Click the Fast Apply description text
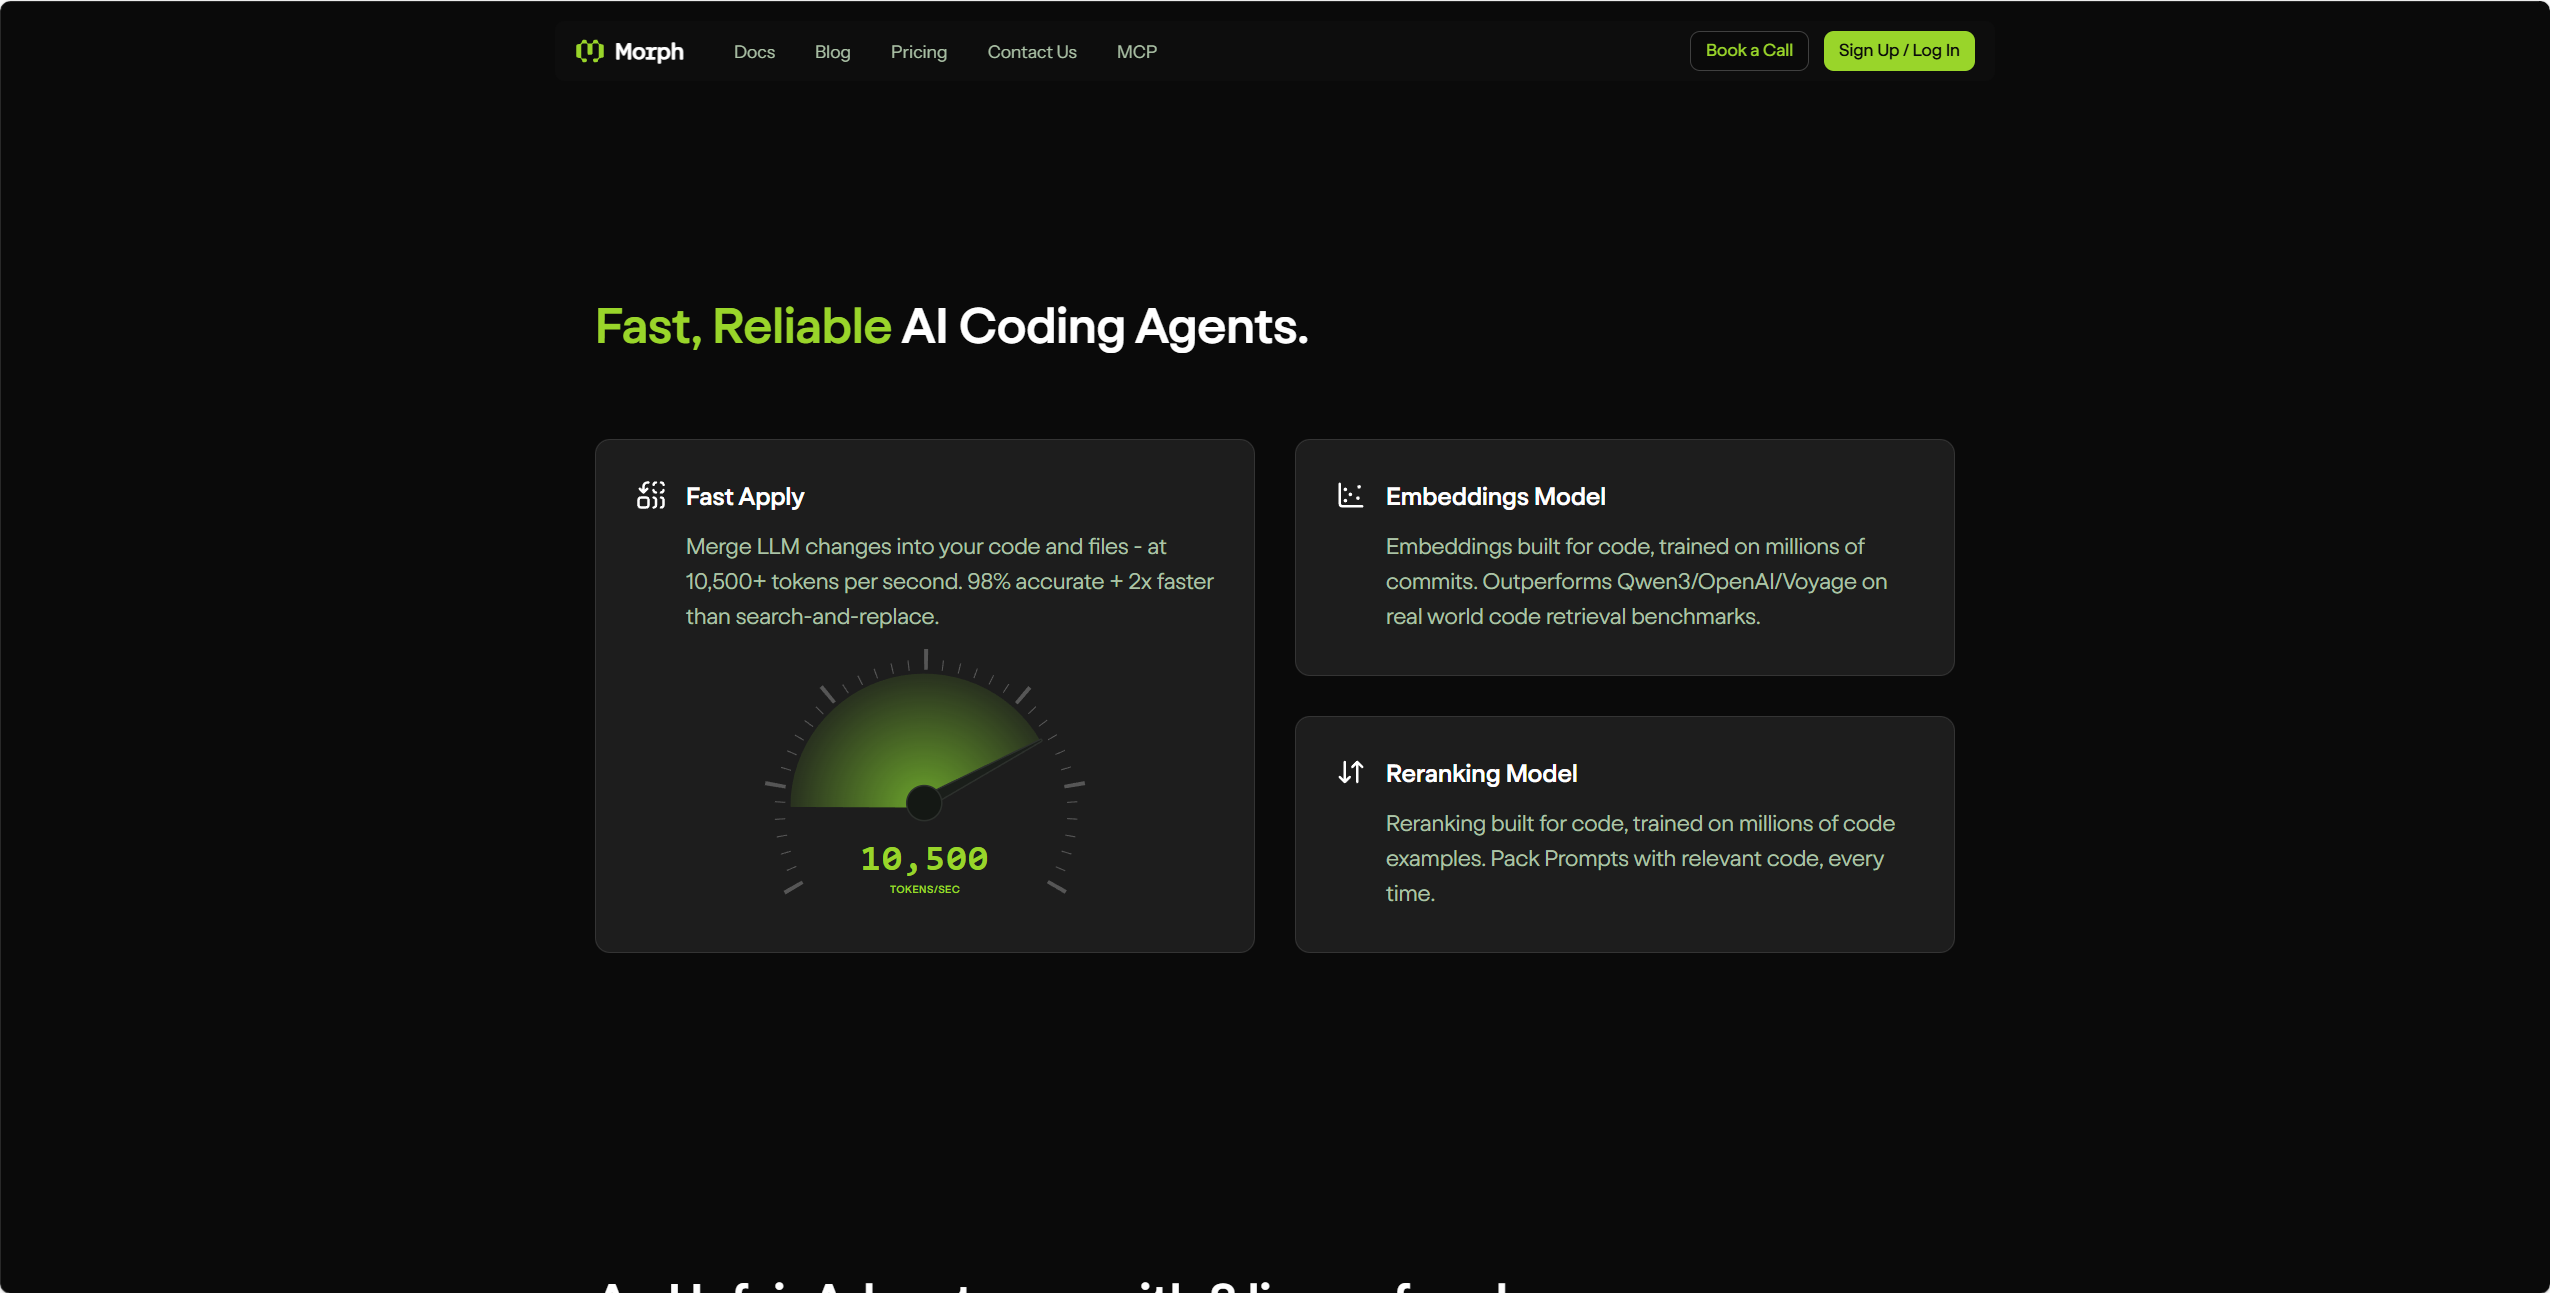2550x1293 pixels. (949, 582)
